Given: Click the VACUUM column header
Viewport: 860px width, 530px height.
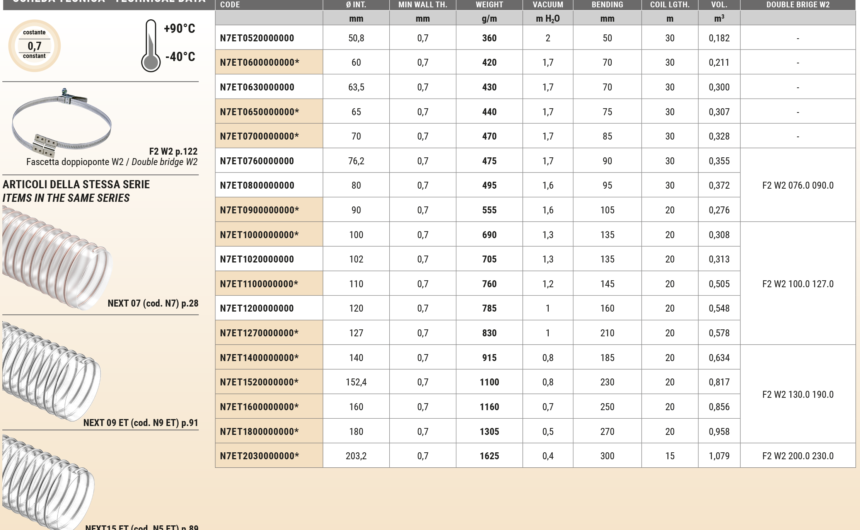Looking at the screenshot, I should 548,5.
